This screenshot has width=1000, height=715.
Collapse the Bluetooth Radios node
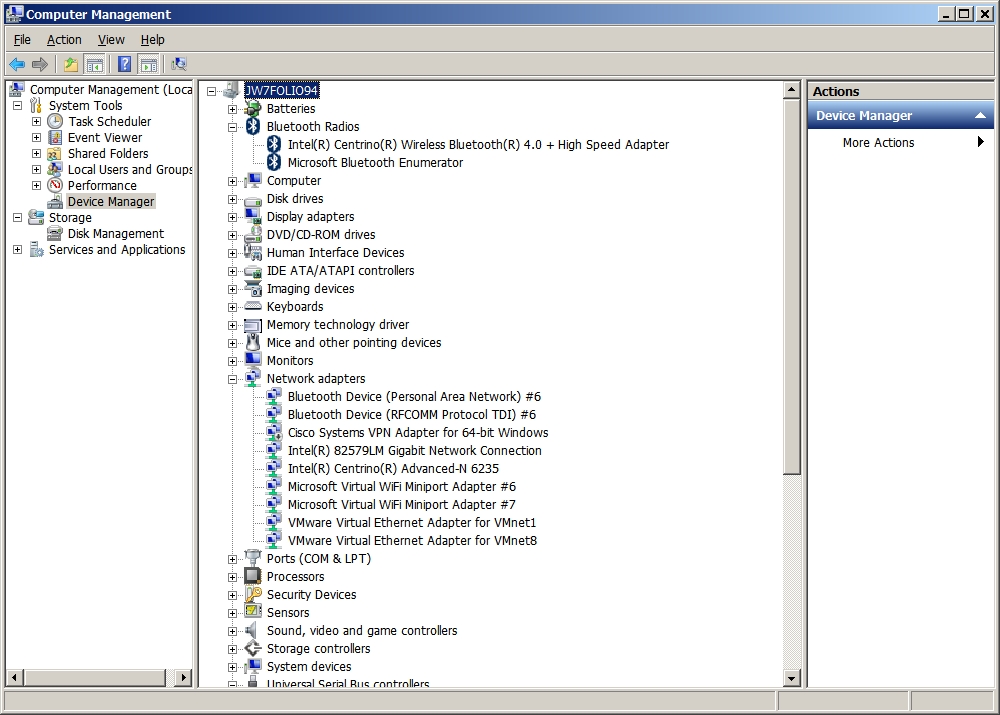tap(232, 127)
